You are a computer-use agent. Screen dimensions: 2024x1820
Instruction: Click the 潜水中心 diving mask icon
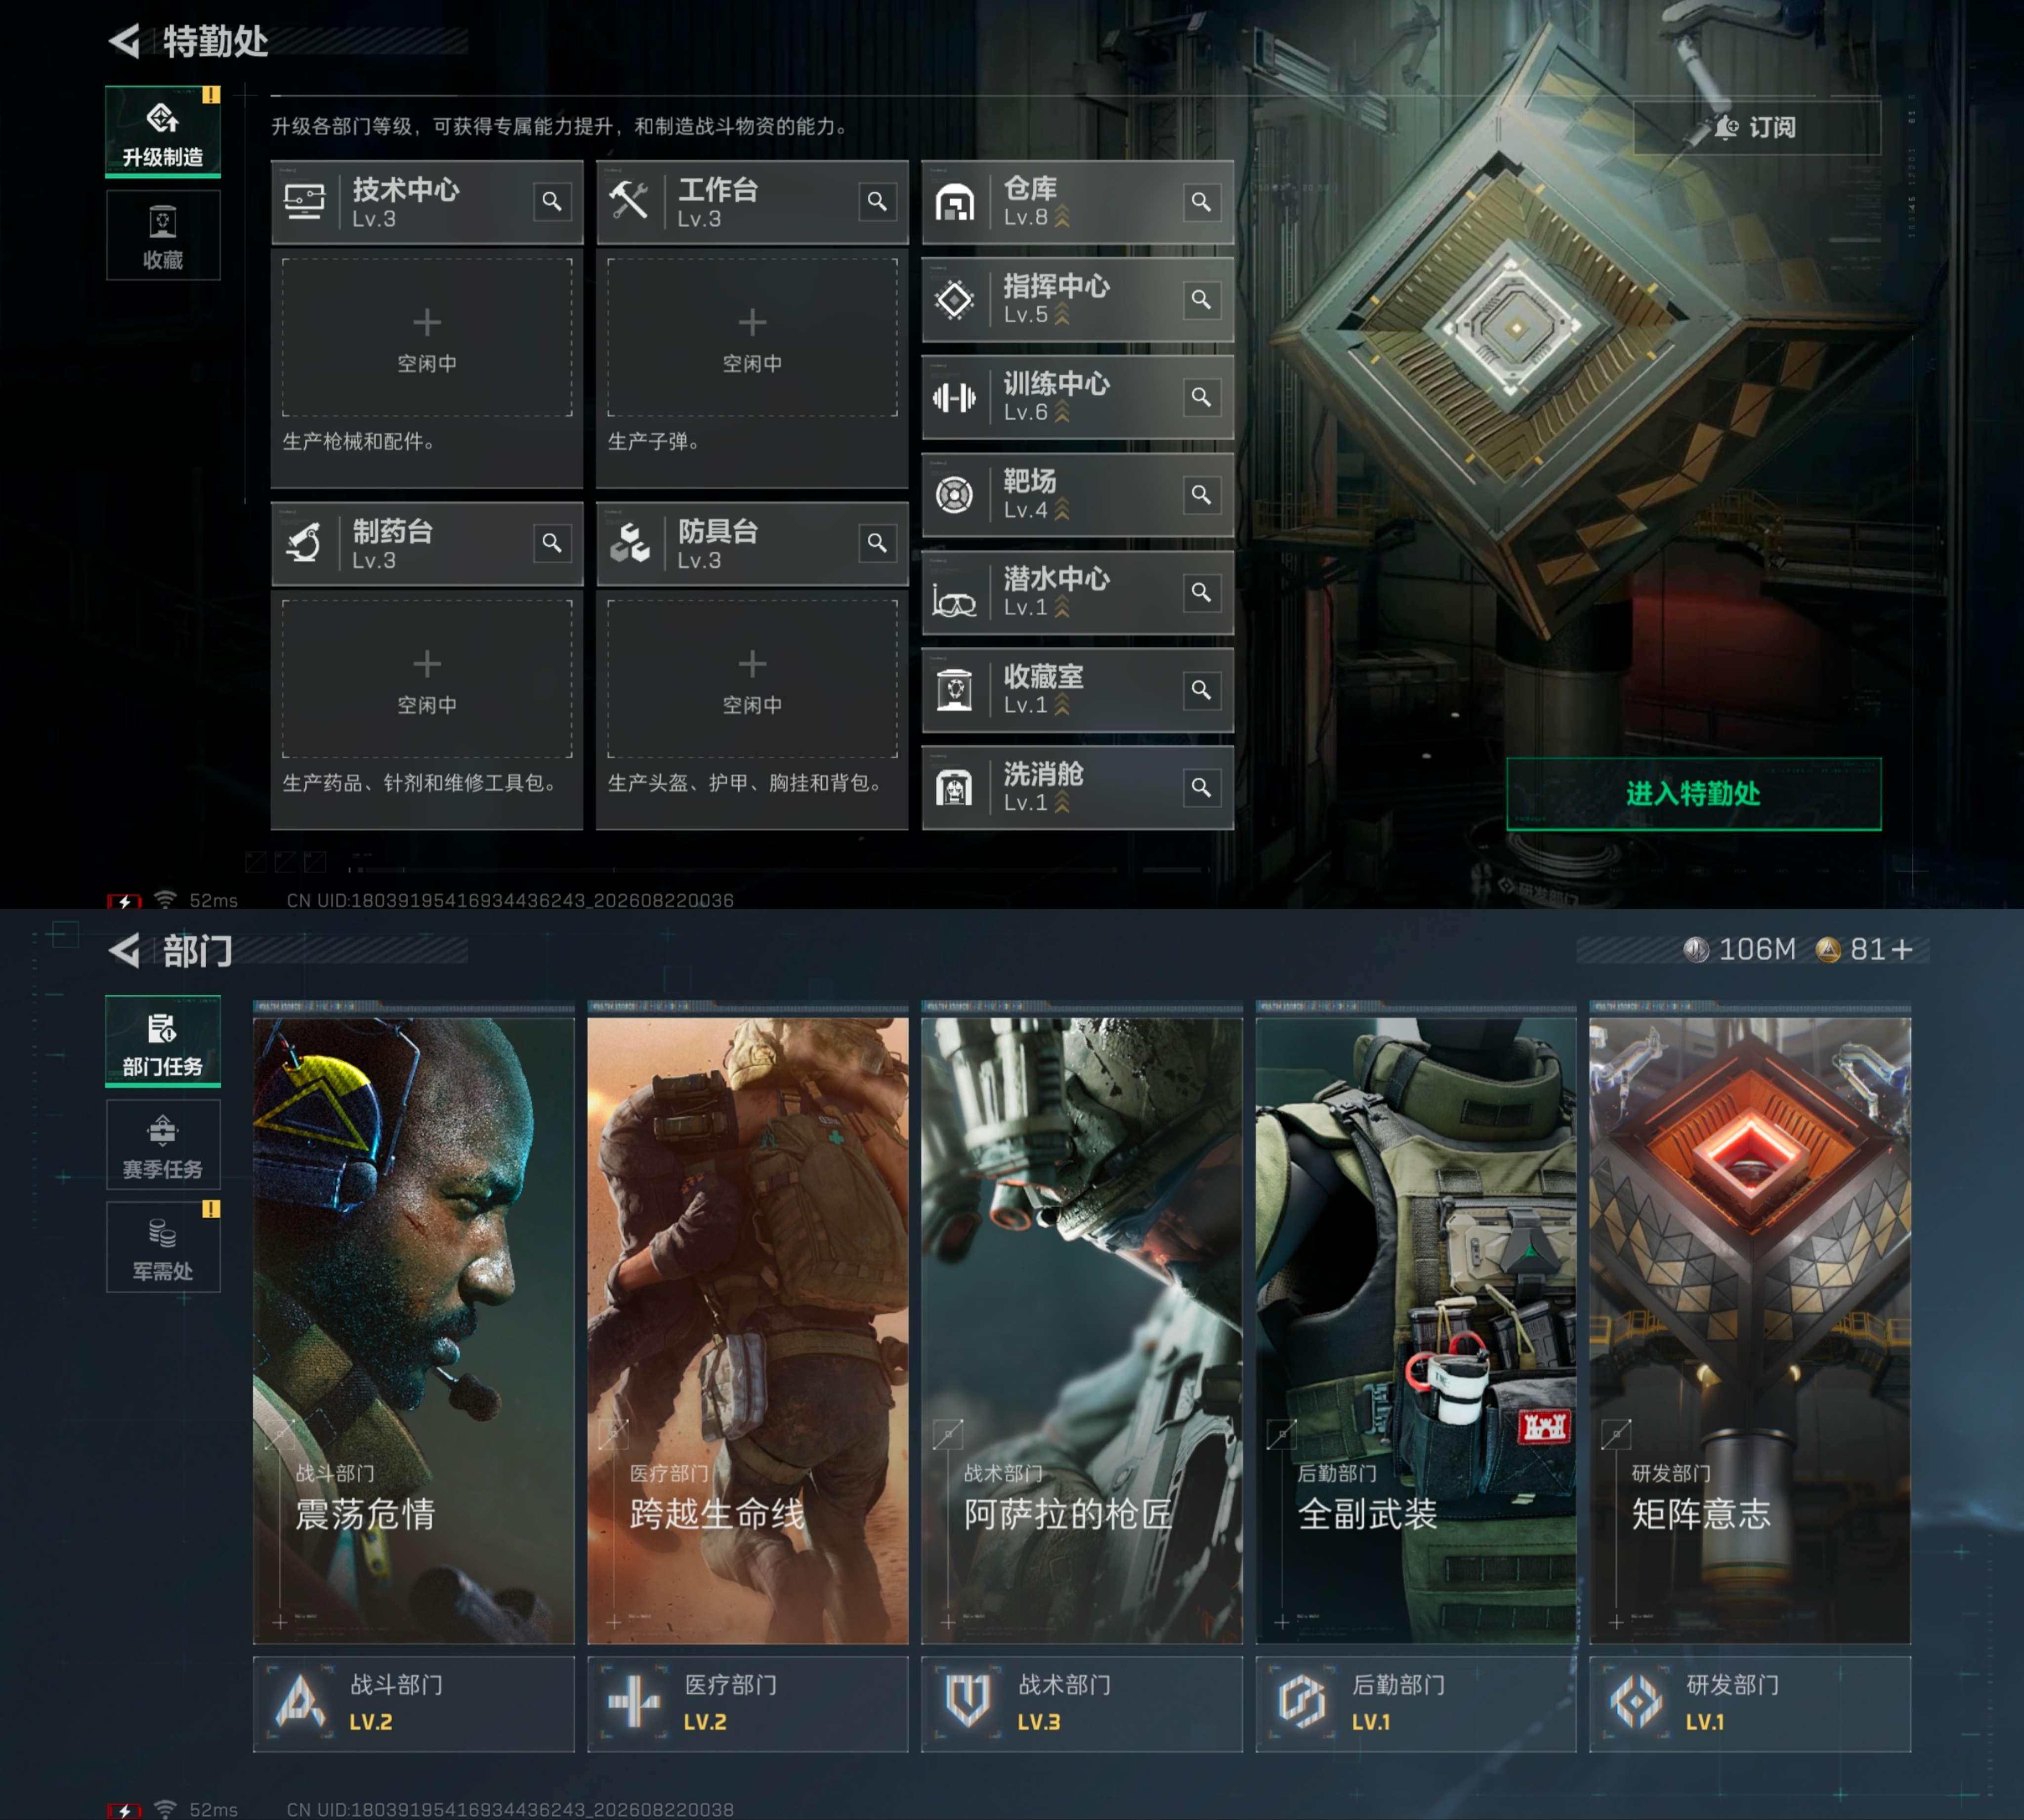954,600
